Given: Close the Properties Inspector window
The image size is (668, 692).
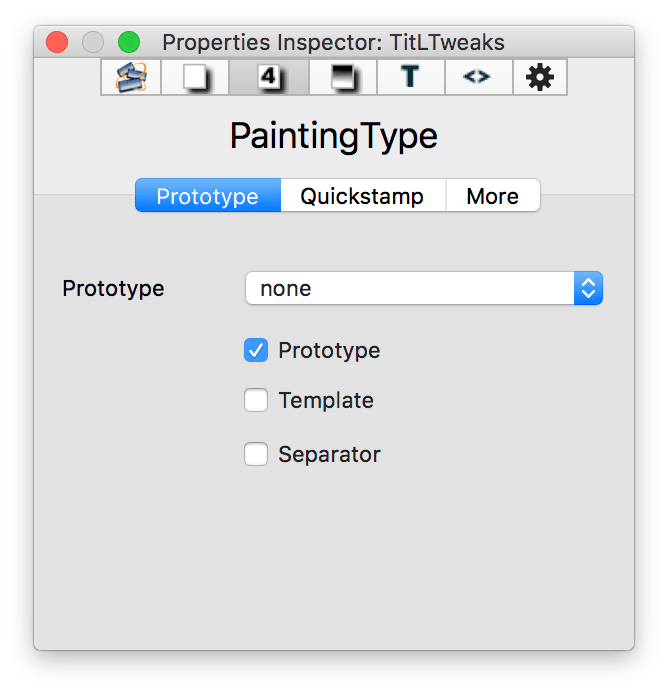Looking at the screenshot, I should pyautogui.click(x=56, y=42).
